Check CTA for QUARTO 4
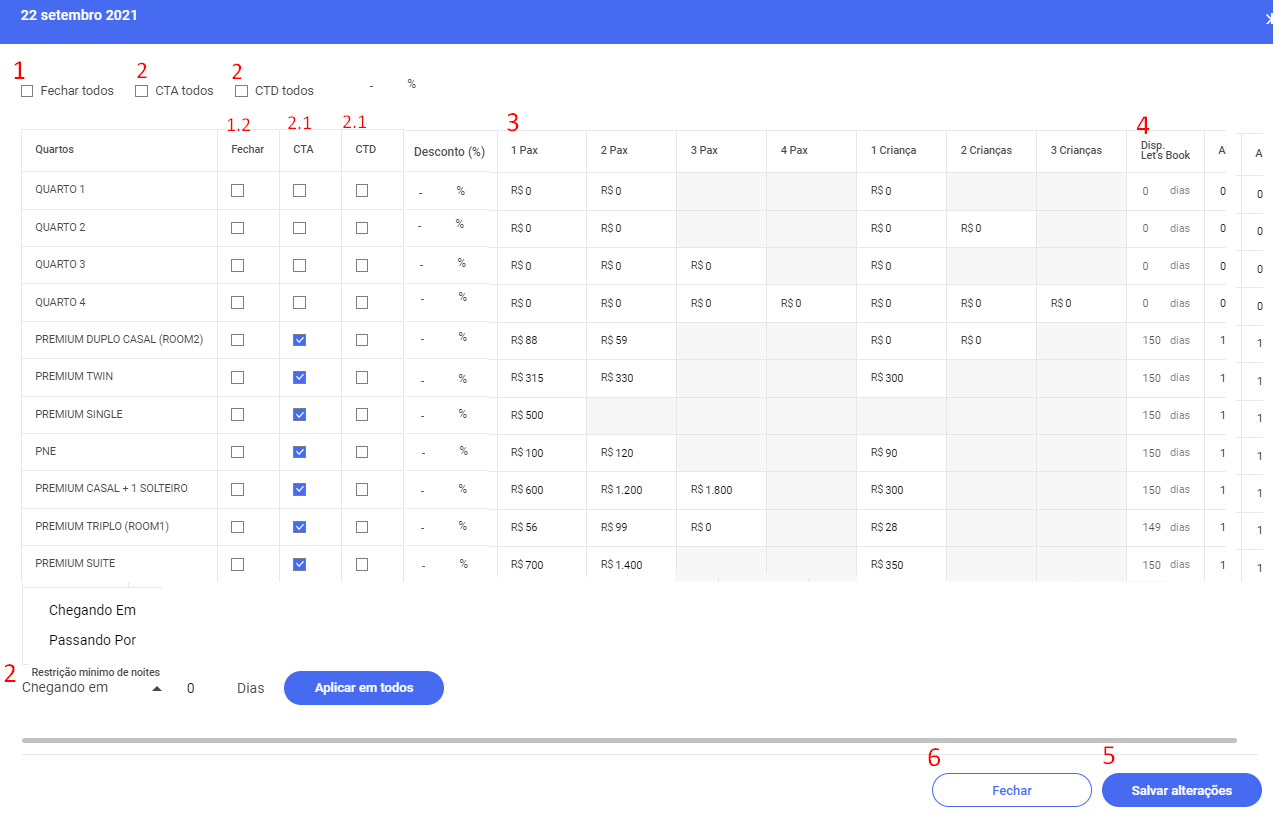The image size is (1275, 817). (300, 302)
